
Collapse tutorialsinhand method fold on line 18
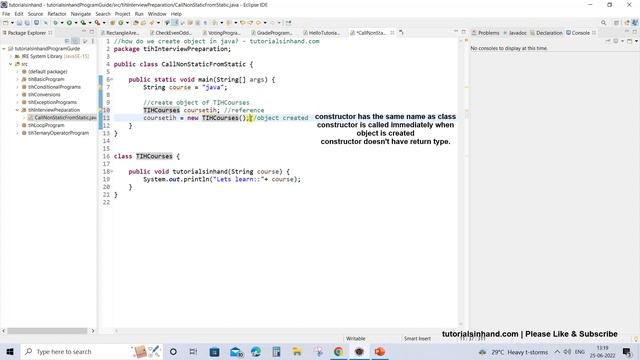(111, 171)
